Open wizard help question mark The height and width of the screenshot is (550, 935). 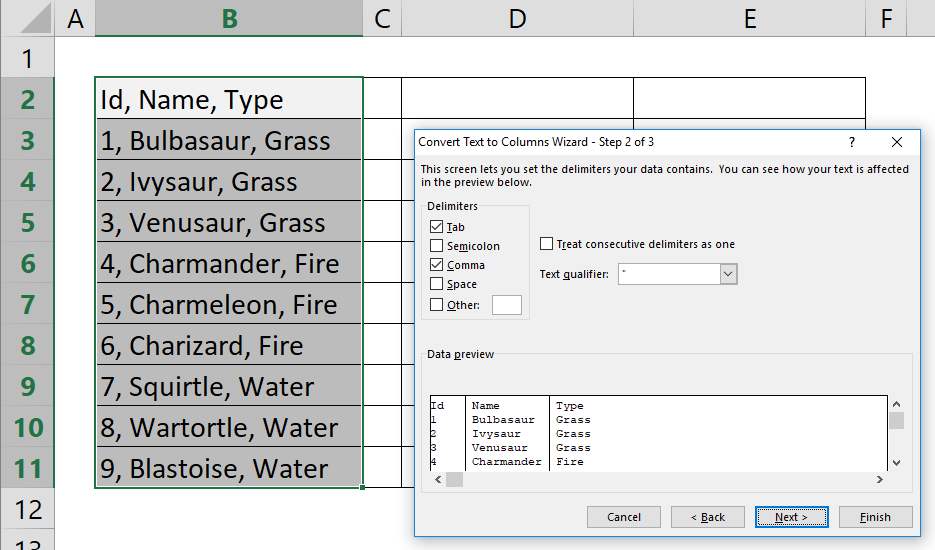tap(852, 142)
